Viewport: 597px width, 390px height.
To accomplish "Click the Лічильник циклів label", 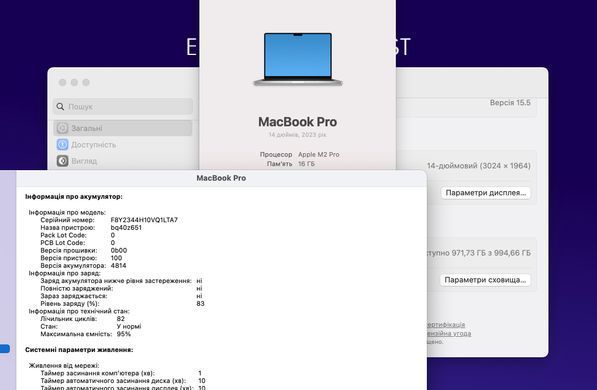I will click(x=69, y=319).
